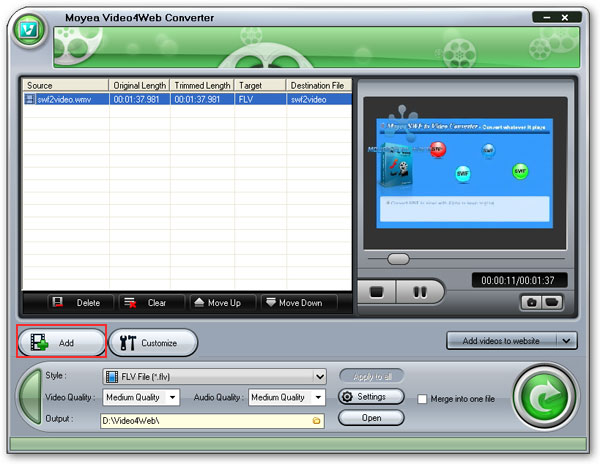Click the video preview thumbnail
Image resolution: width=600 pixels, height=464 pixels.
click(465, 173)
